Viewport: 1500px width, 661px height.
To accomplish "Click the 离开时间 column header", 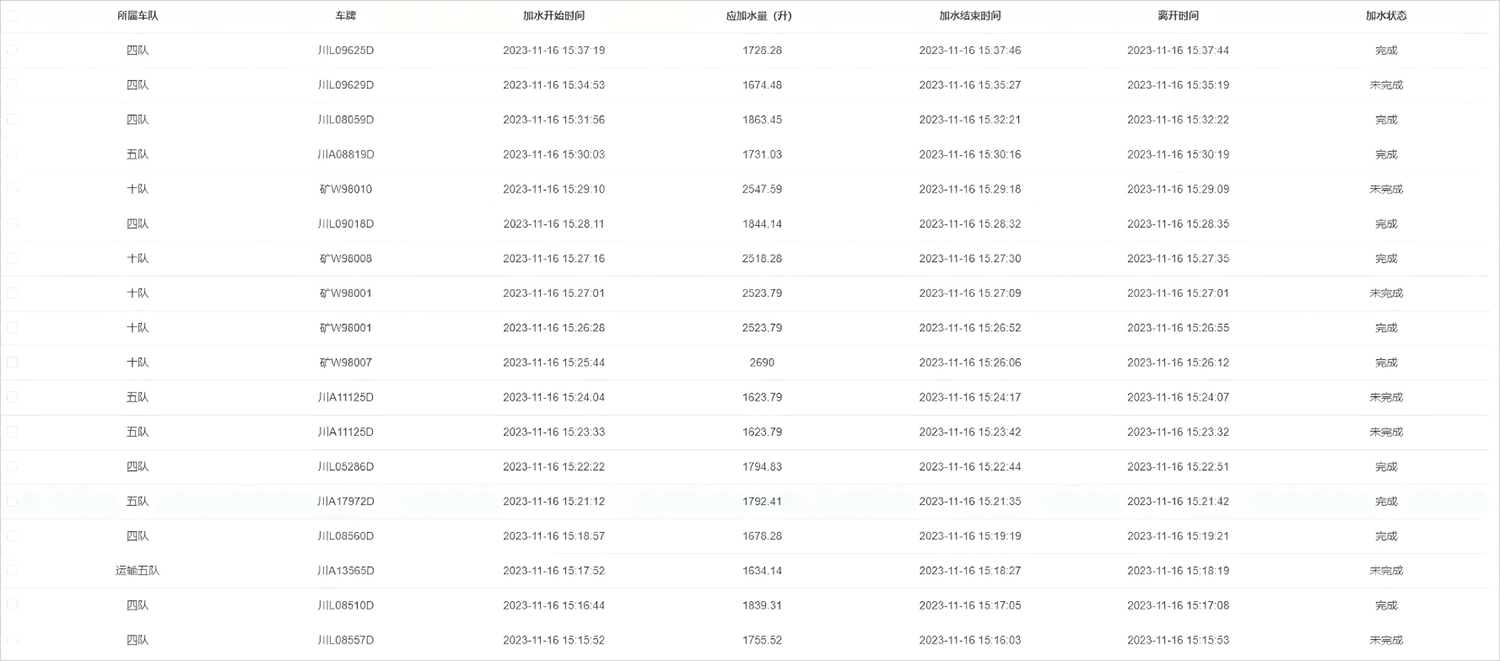I will pyautogui.click(x=1178, y=16).
